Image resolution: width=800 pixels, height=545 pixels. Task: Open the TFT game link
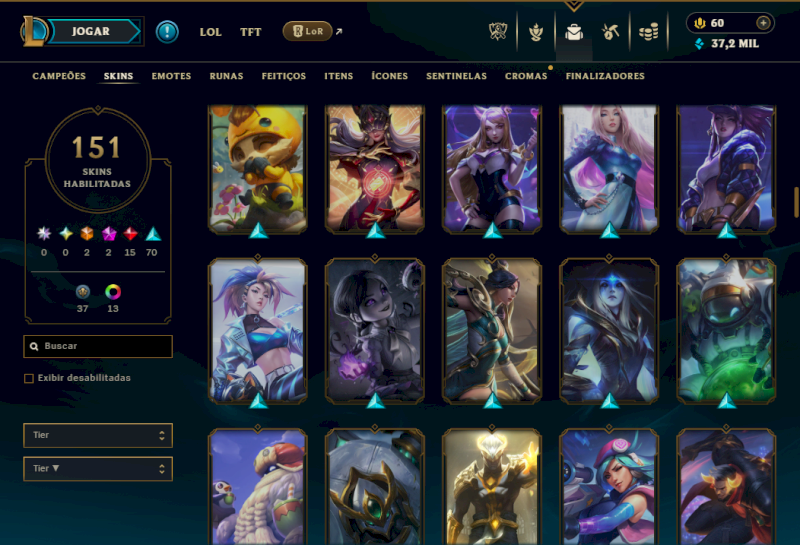[x=251, y=32]
